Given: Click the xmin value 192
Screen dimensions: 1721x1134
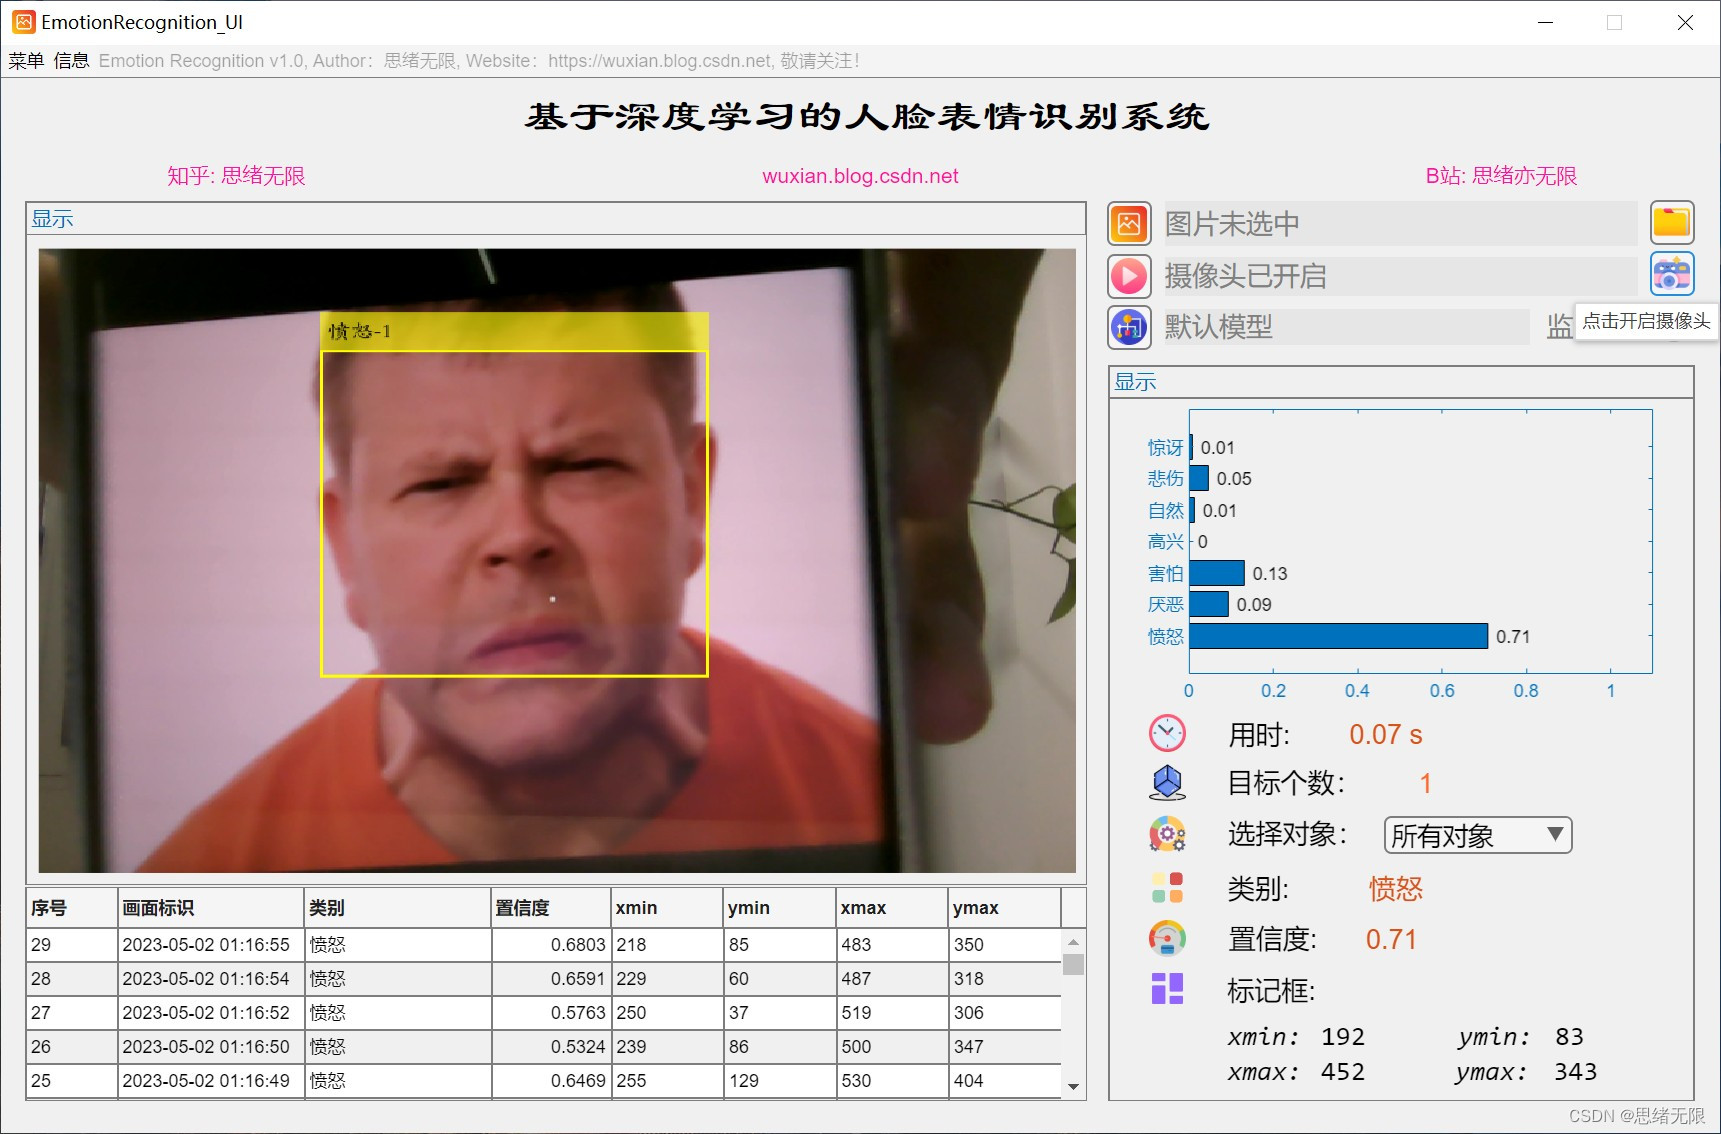Looking at the screenshot, I should click(1343, 1037).
